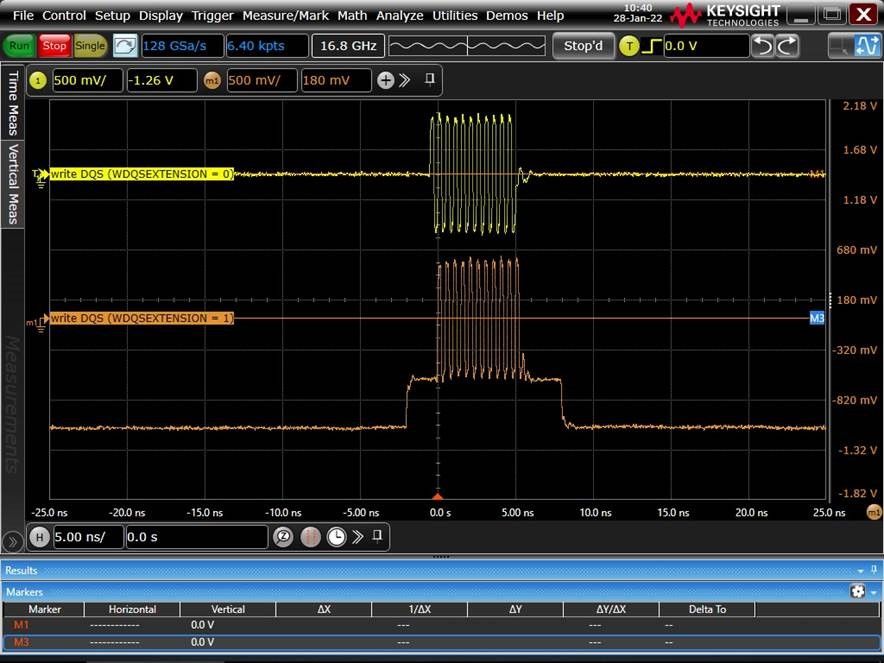The image size is (884, 663).
Task: Toggle Channel 1 display on or off
Action: [37, 81]
